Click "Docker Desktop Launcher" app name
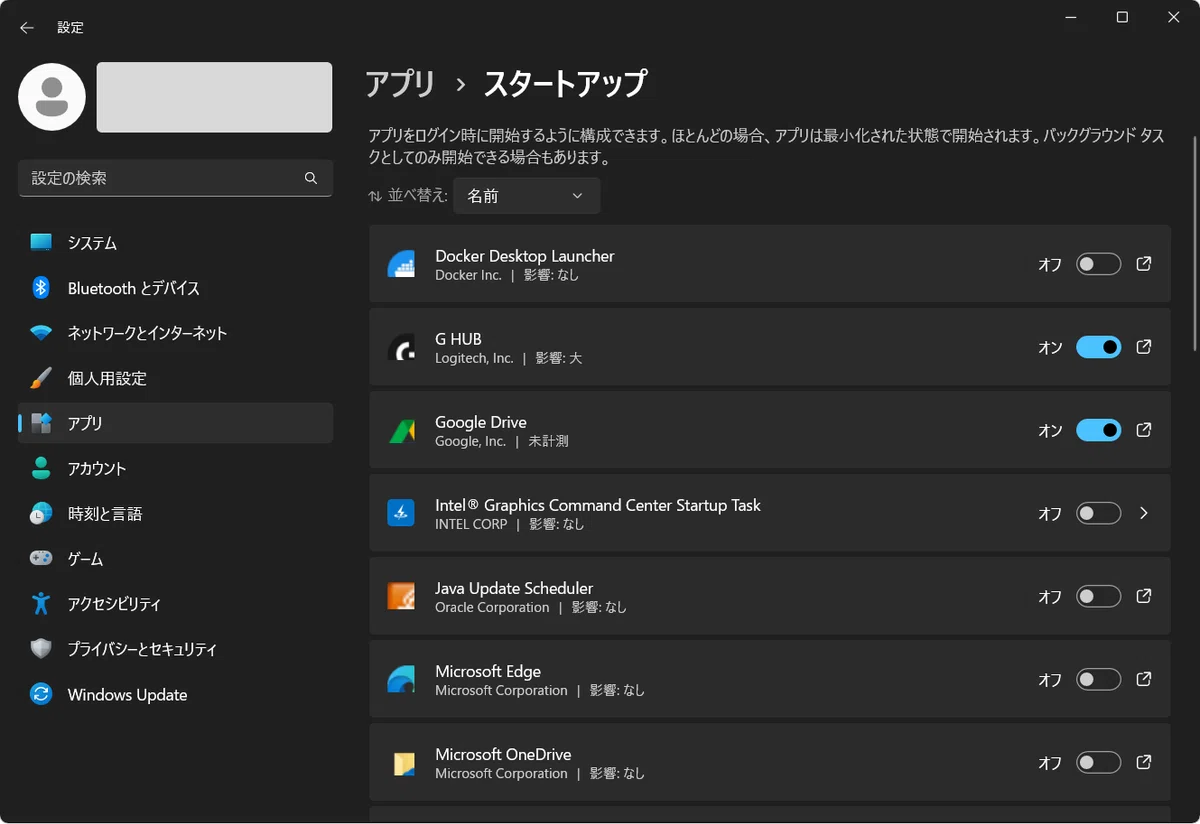1200x824 pixels. coord(524,256)
